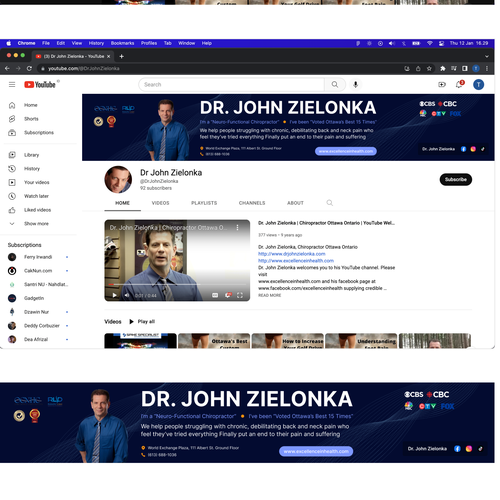Click READ MORE under the description
This screenshot has height=500, width=500.
[x=270, y=295]
